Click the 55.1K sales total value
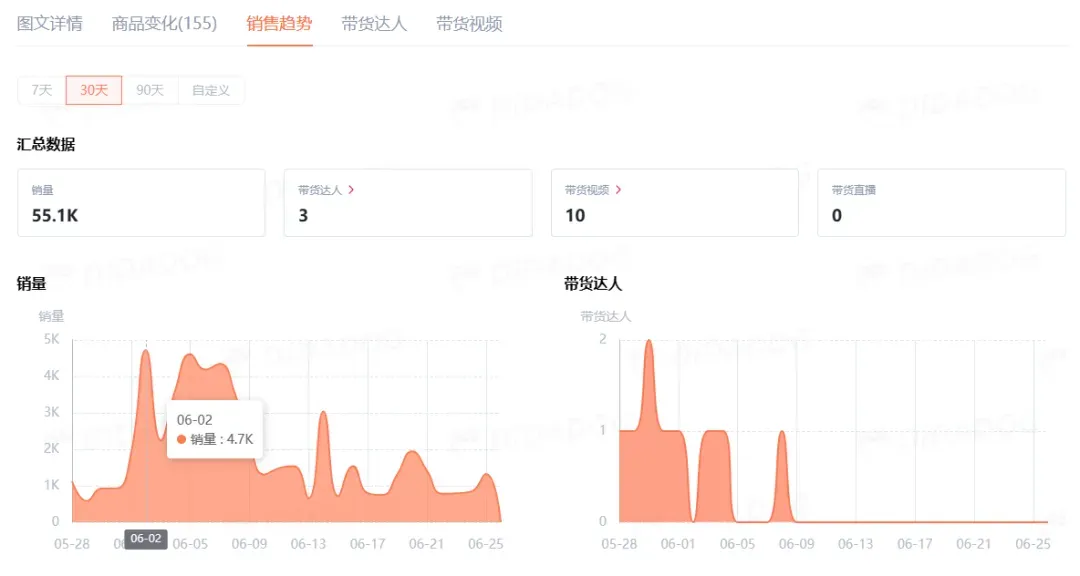Image resolution: width=1080 pixels, height=576 pixels. 55,215
